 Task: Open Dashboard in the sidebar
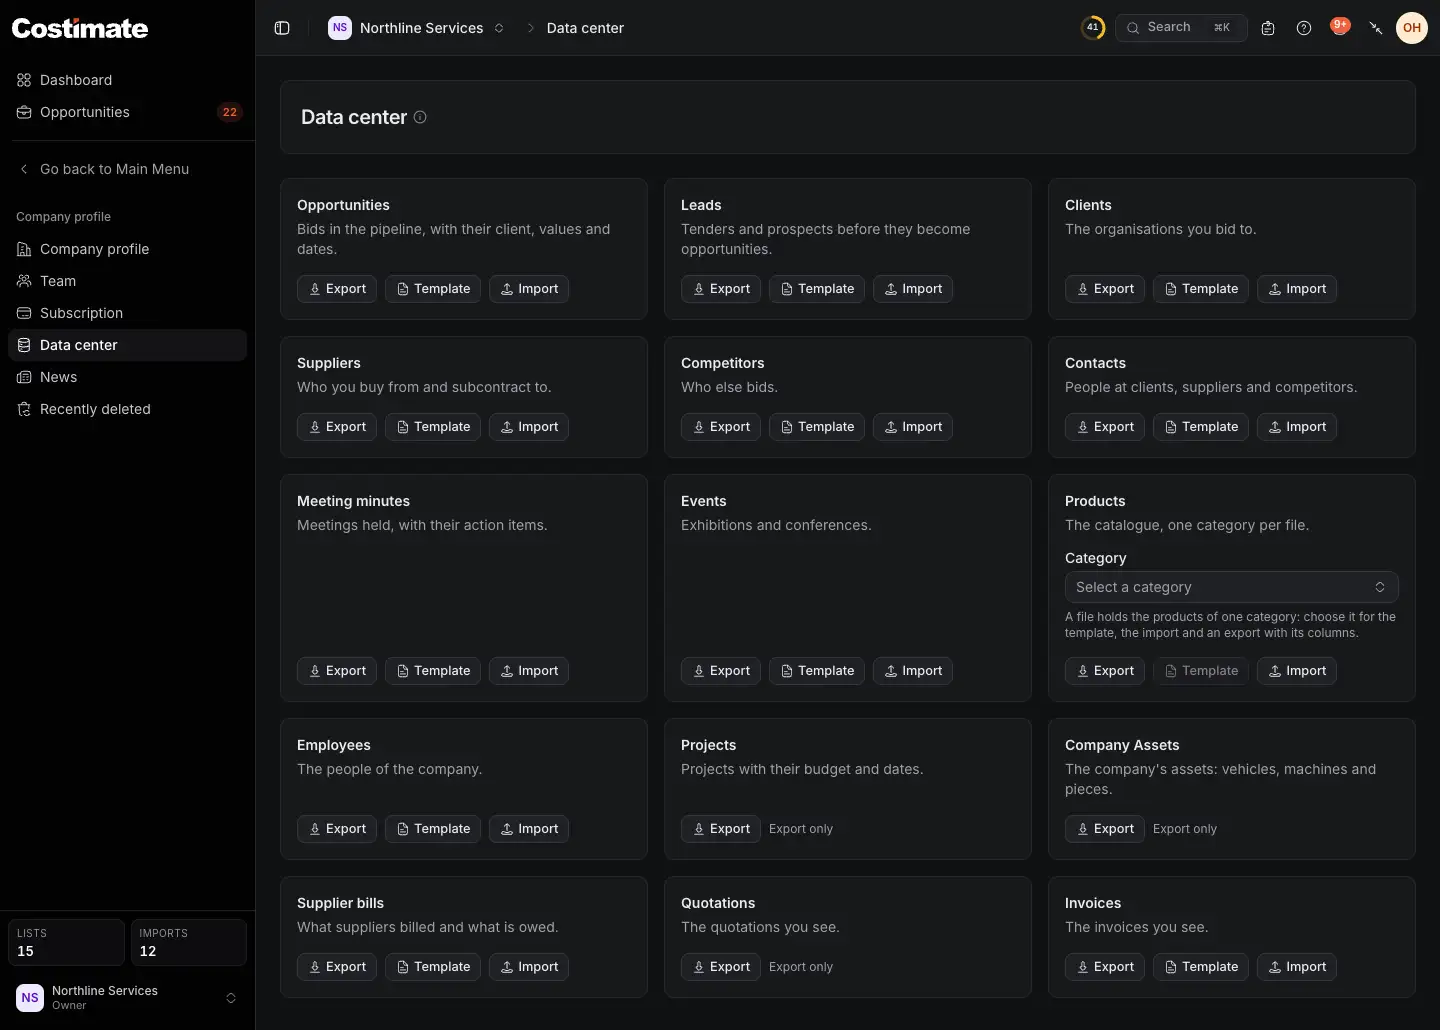tap(128, 80)
